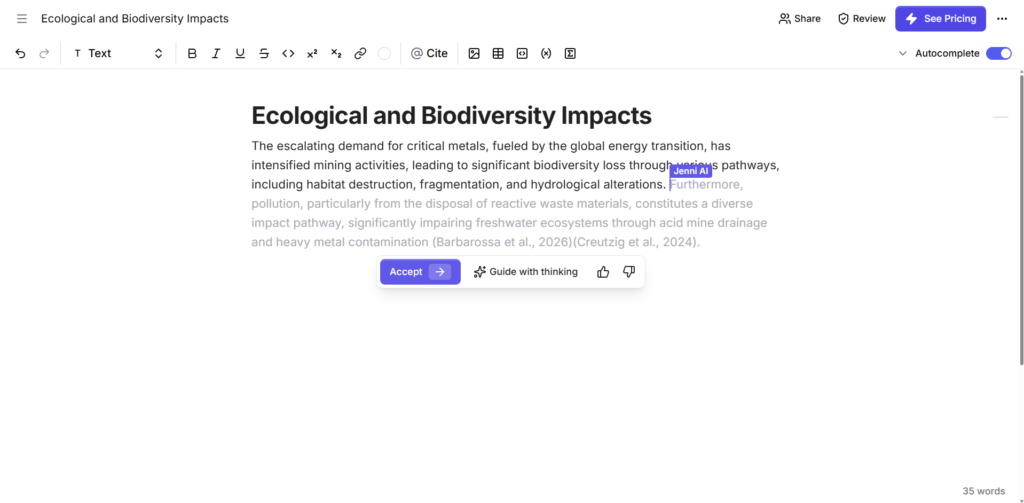The width and height of the screenshot is (1024, 503).
Task: Toggle underline formatting
Action: point(240,54)
